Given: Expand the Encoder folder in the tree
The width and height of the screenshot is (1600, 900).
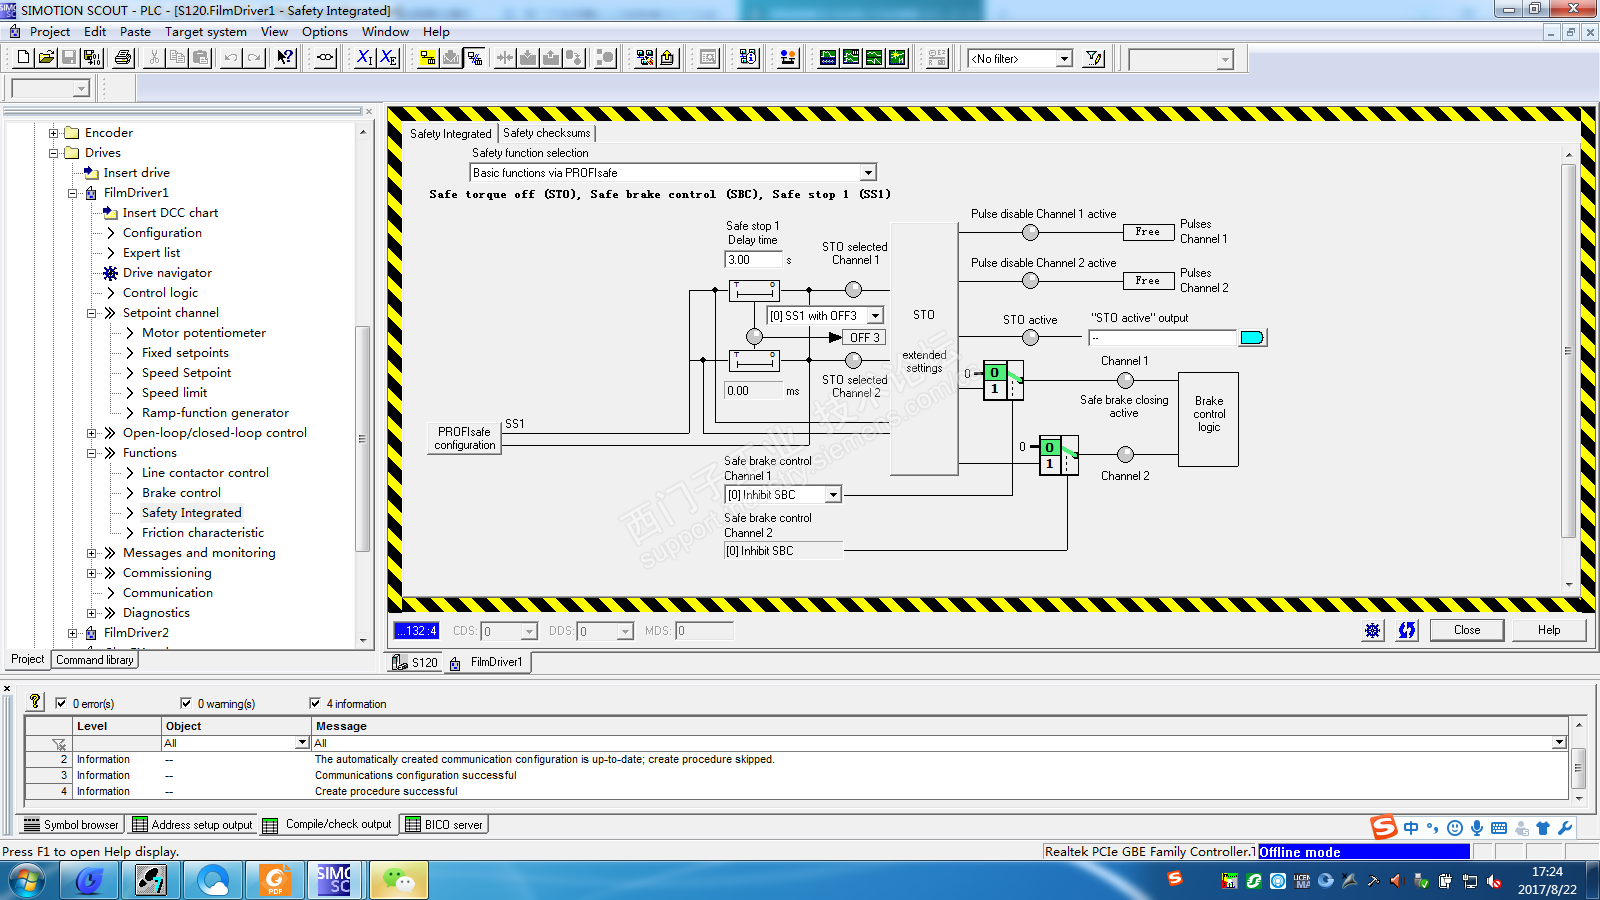Looking at the screenshot, I should click(54, 133).
